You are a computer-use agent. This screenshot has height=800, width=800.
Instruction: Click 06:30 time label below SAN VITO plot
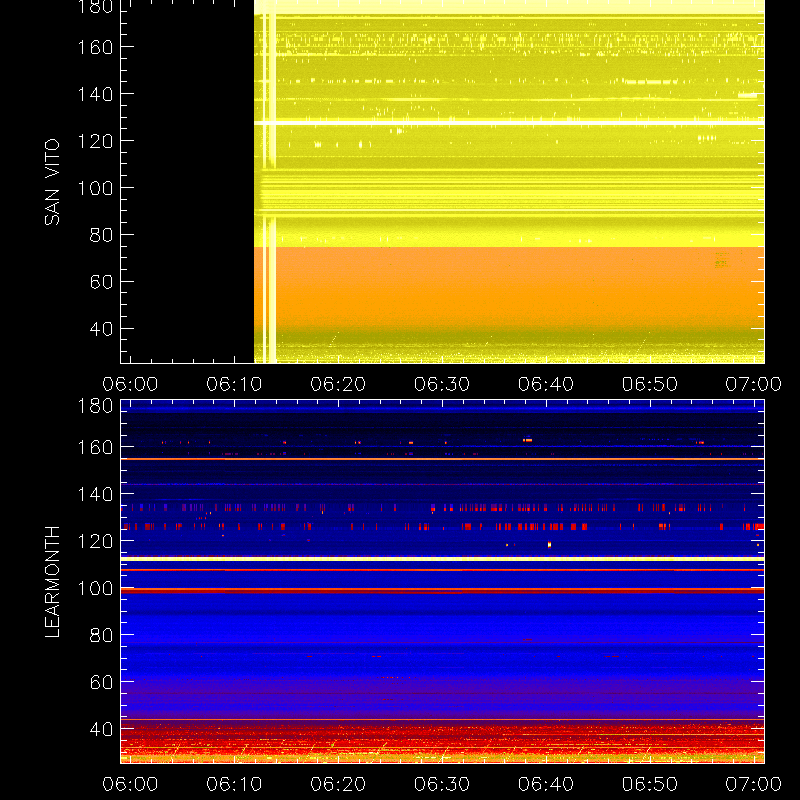[x=442, y=384]
